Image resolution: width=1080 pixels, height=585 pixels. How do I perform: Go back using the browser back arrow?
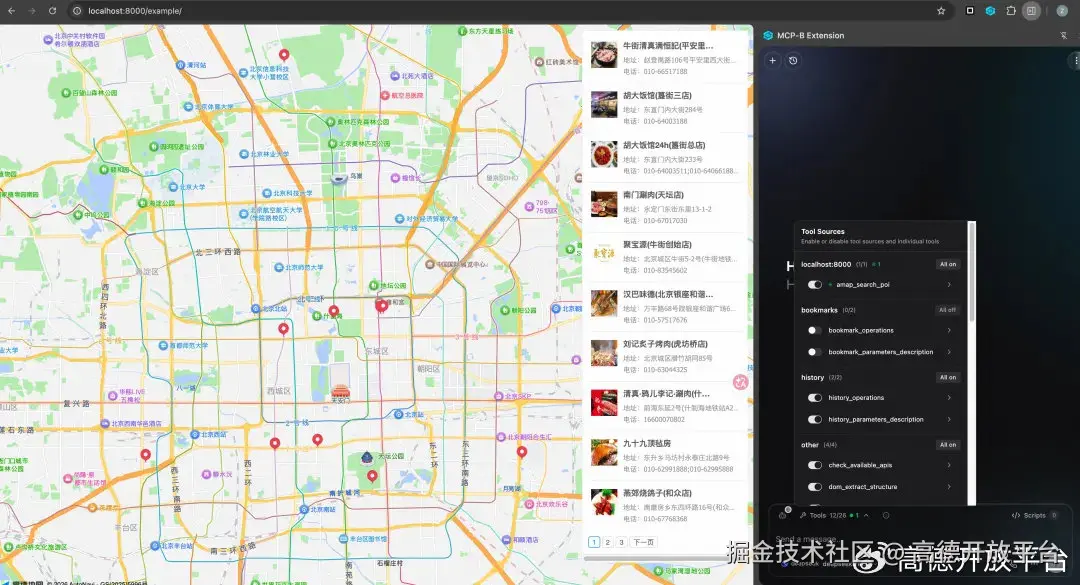[12, 11]
